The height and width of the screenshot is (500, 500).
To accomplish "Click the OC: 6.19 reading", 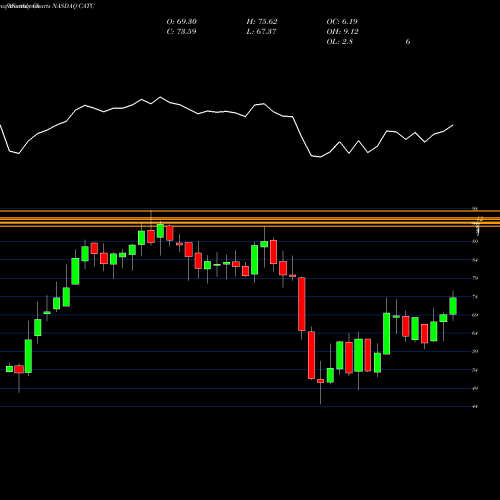I will [x=342, y=22].
